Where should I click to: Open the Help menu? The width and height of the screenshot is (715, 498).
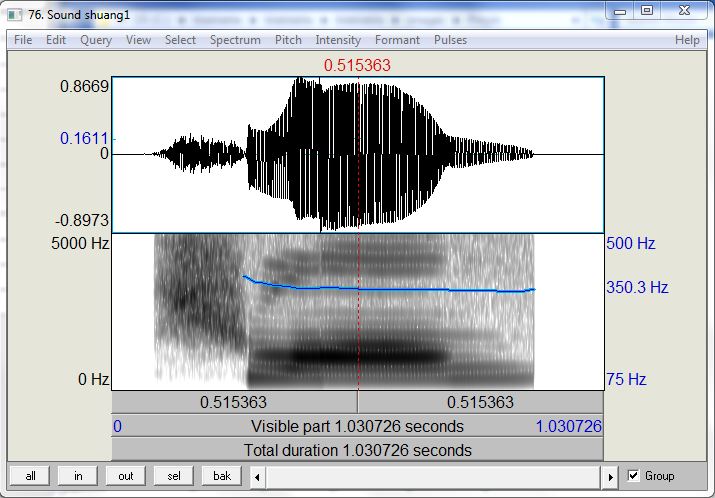687,40
